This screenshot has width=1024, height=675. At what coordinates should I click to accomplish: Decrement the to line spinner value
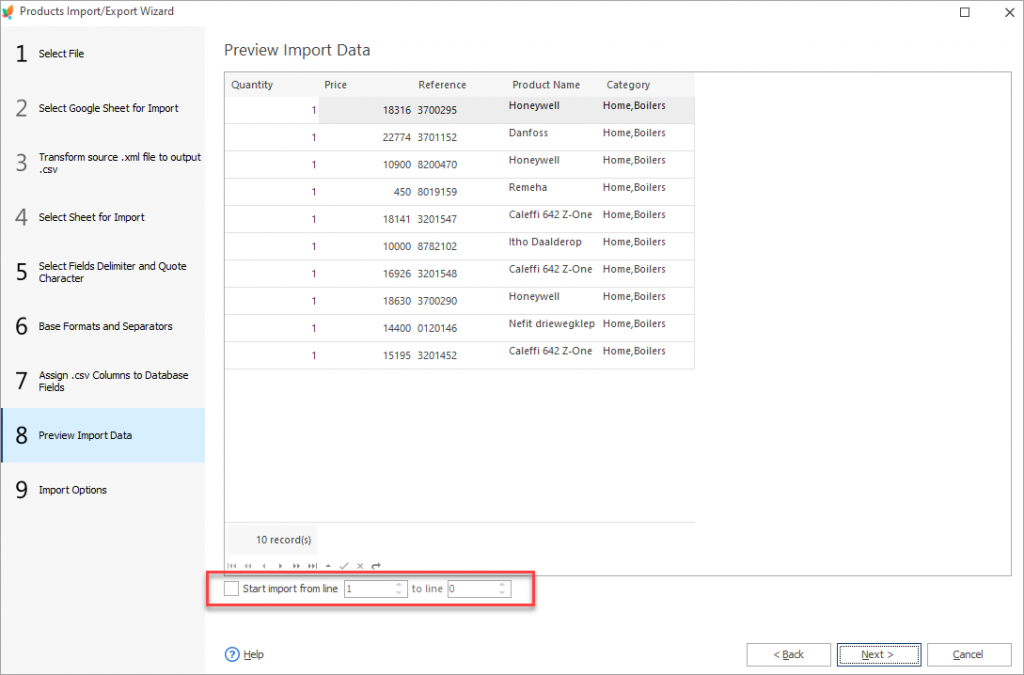point(502,592)
